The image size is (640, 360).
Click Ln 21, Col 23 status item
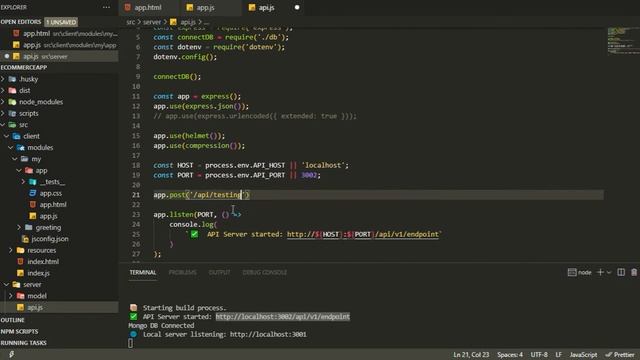[471, 355]
